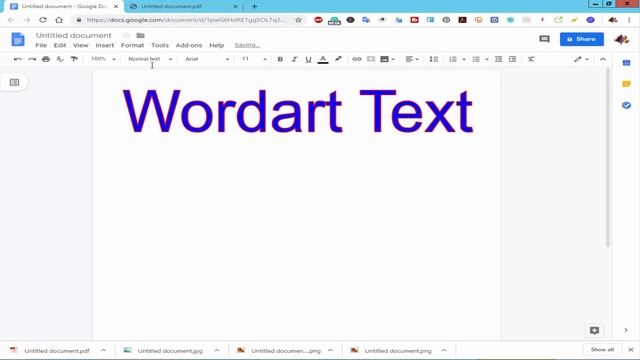Screen dimensions: 640x360
Task: Open the comment history icon
Action: pyautogui.click(x=544, y=39)
